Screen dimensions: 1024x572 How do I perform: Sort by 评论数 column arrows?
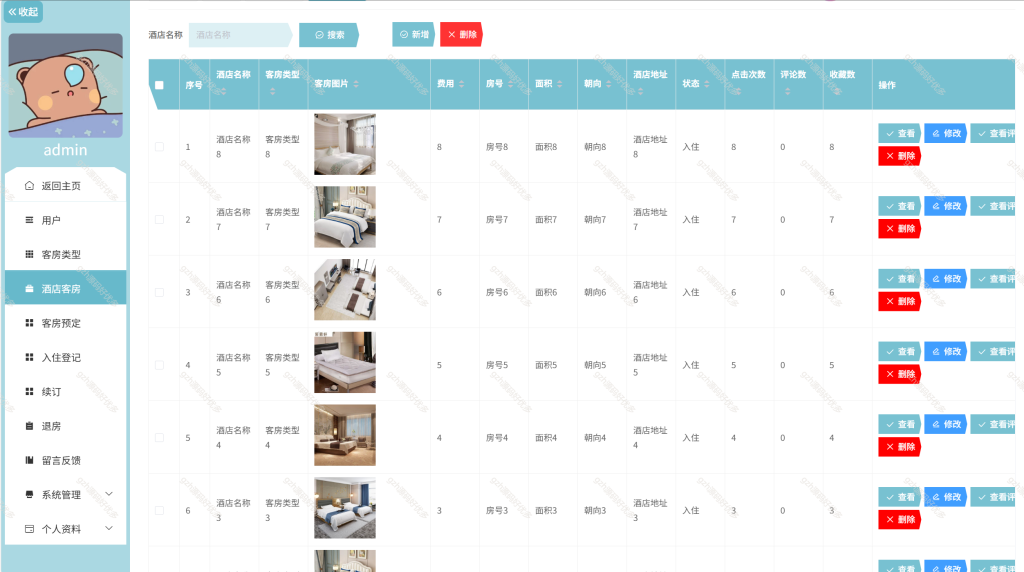point(788,91)
